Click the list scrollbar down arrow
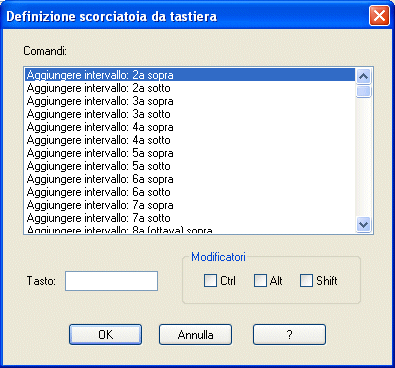Viewport: 395px width, 368px height. (x=363, y=224)
